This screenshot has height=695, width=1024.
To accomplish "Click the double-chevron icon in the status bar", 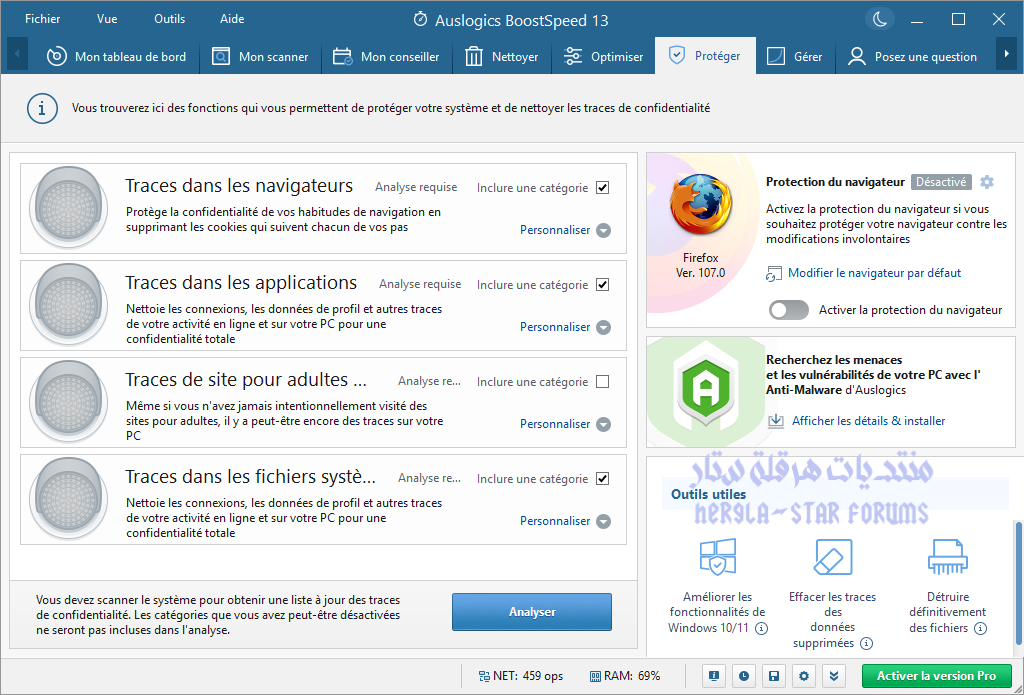I will click(x=834, y=676).
